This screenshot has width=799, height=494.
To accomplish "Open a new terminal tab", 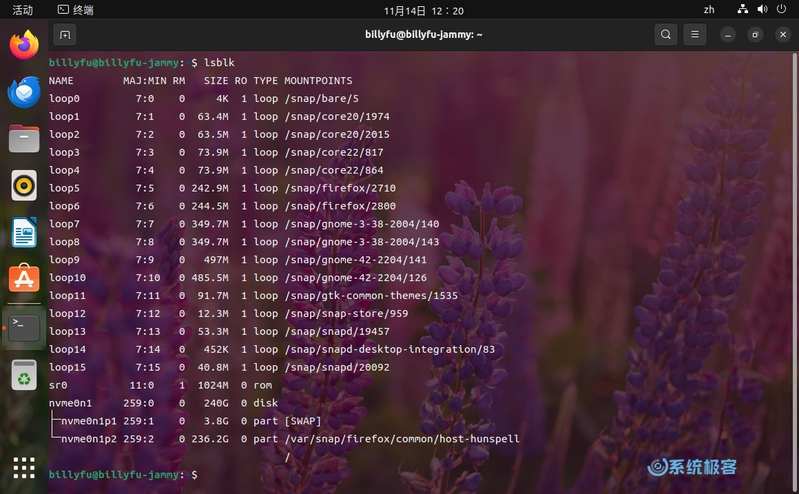I will tap(65, 35).
